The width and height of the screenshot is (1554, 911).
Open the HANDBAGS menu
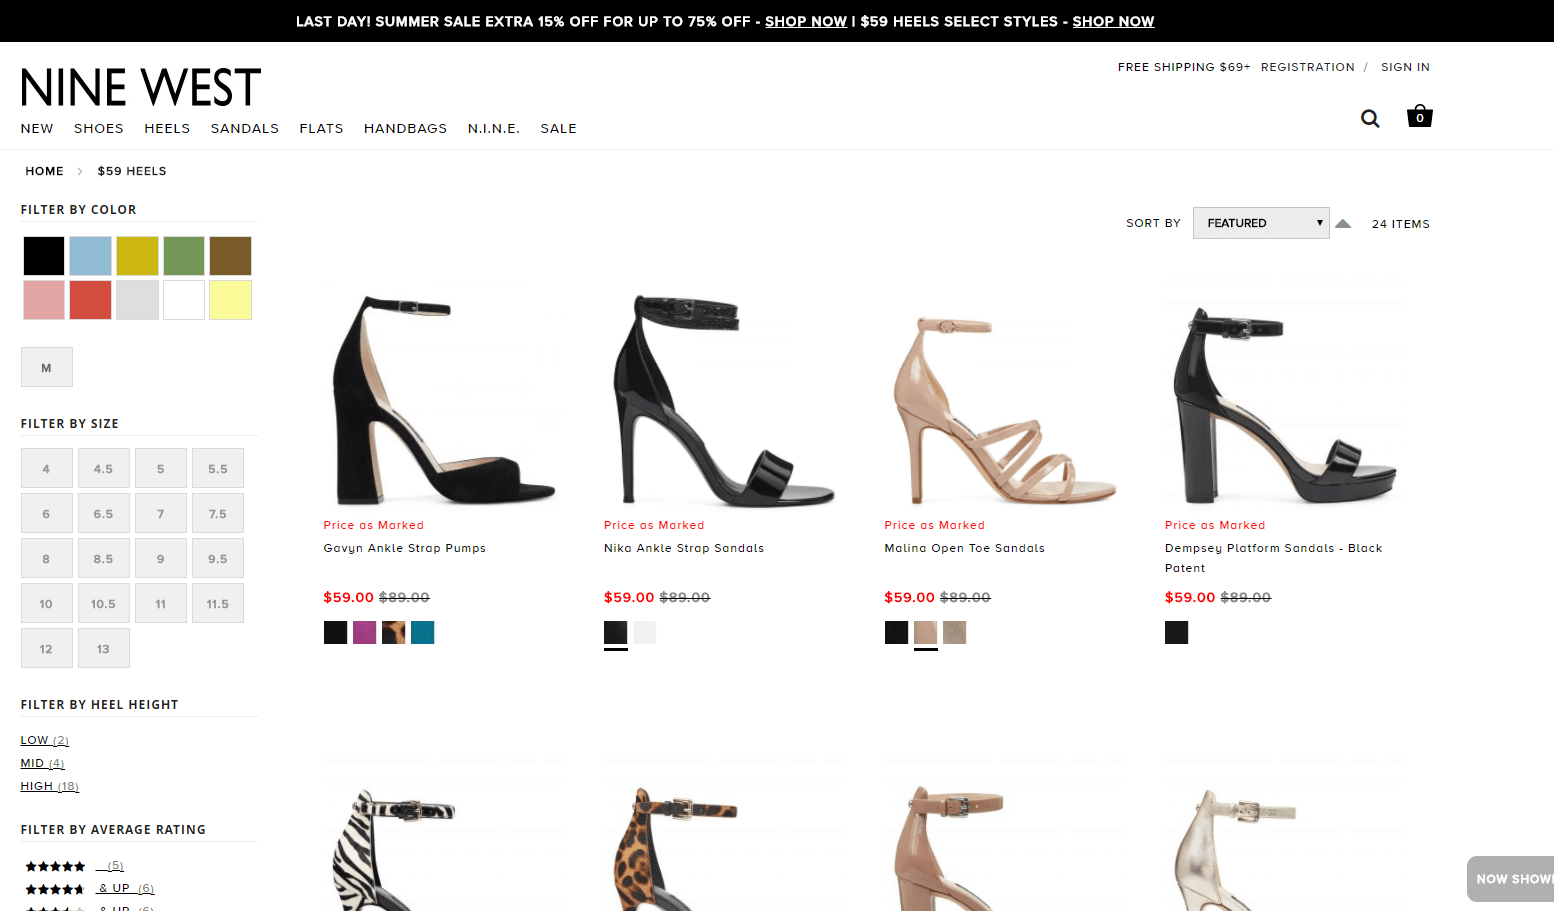tap(406, 129)
